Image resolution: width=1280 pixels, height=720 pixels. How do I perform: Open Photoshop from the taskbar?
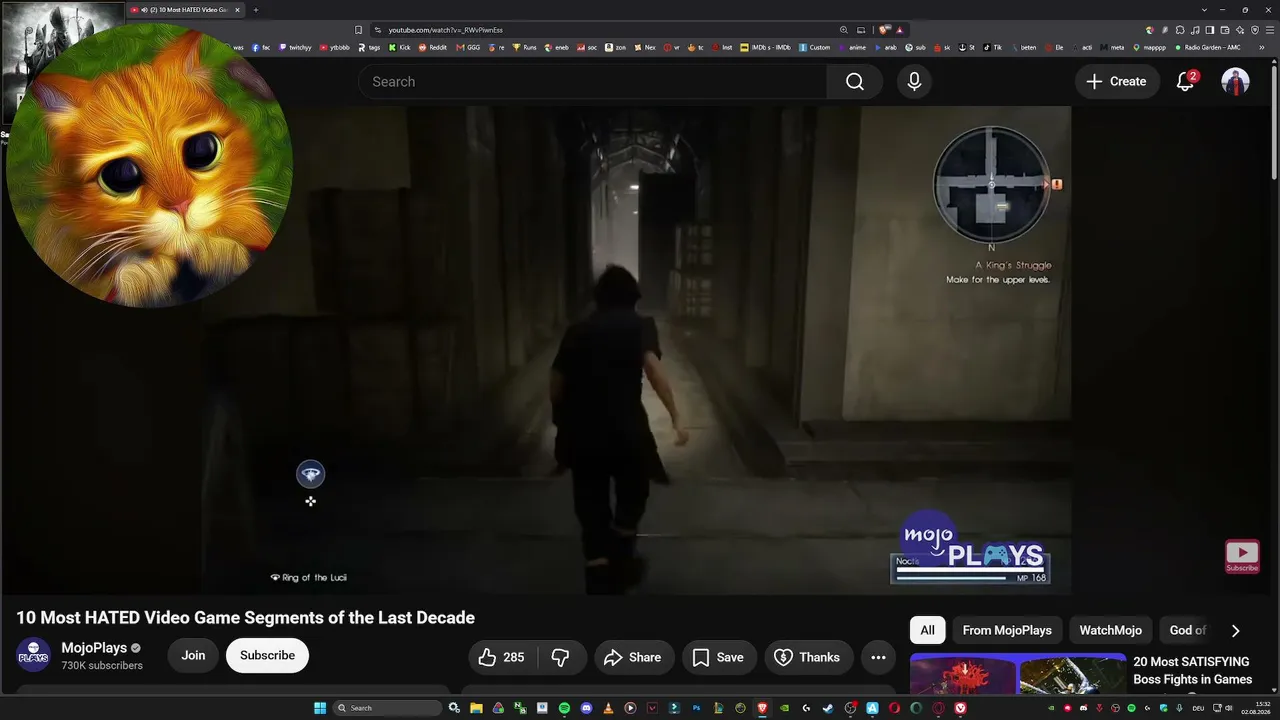pyautogui.click(x=696, y=708)
